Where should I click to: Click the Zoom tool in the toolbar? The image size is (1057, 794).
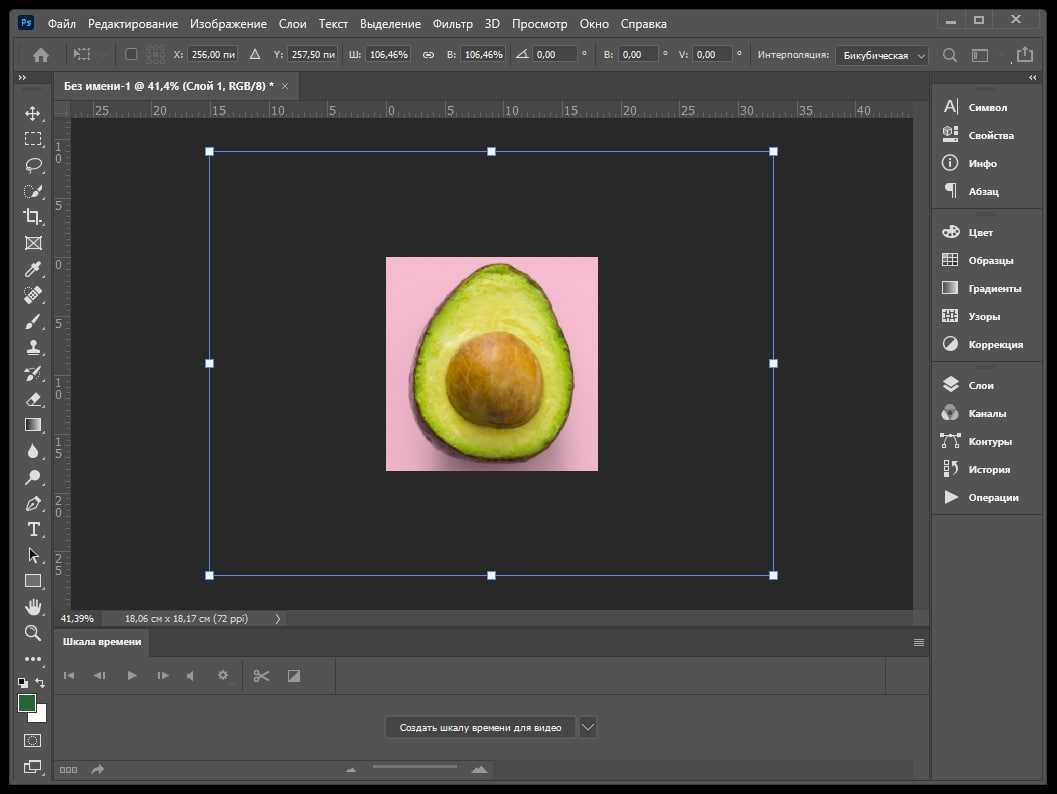(x=33, y=633)
